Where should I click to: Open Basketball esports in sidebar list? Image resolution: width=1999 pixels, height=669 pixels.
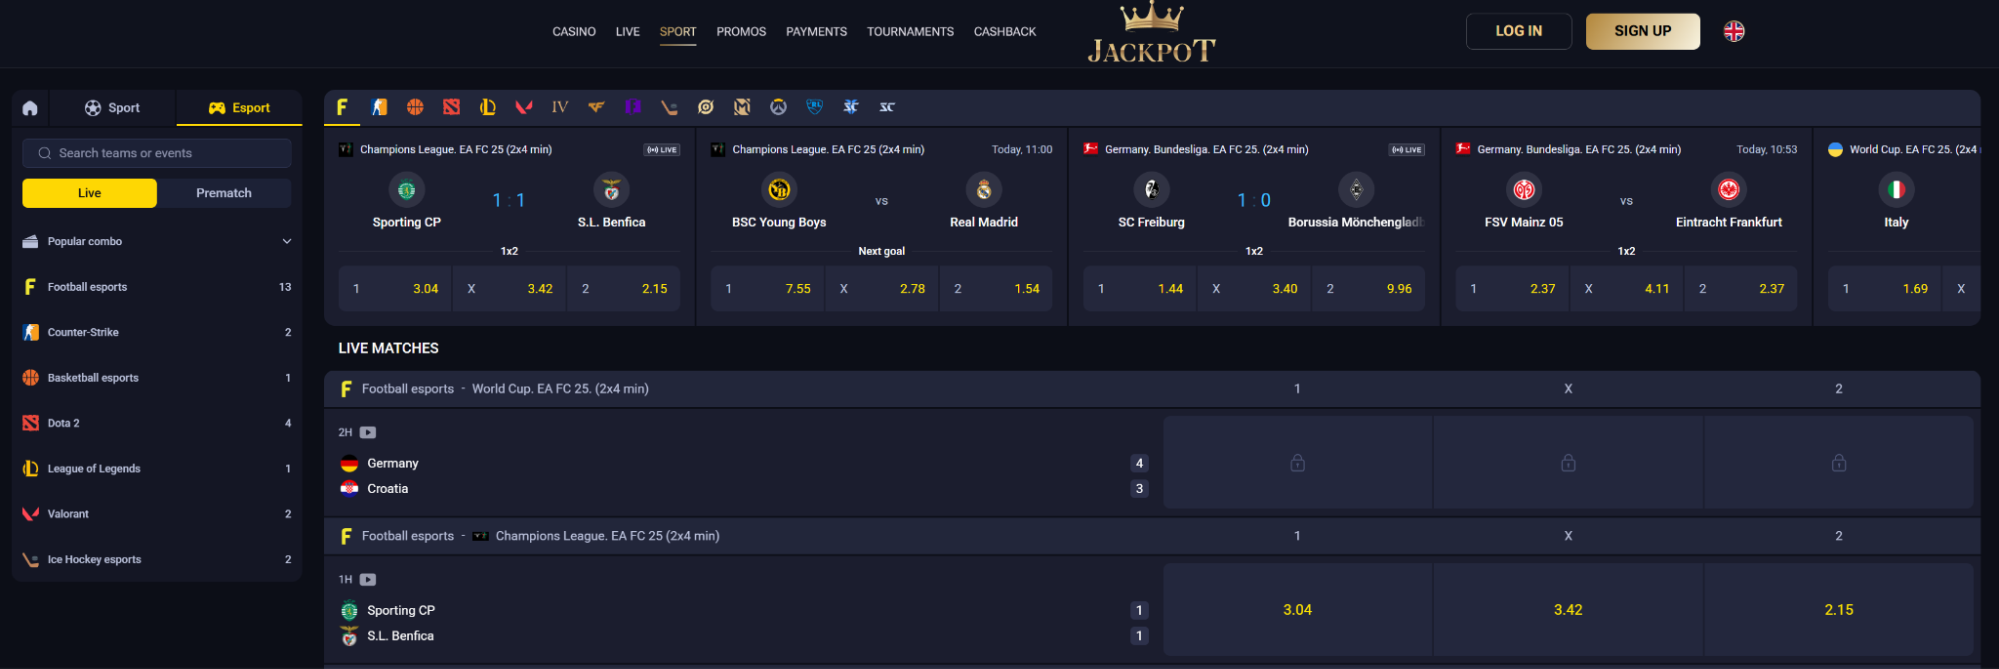[157, 378]
